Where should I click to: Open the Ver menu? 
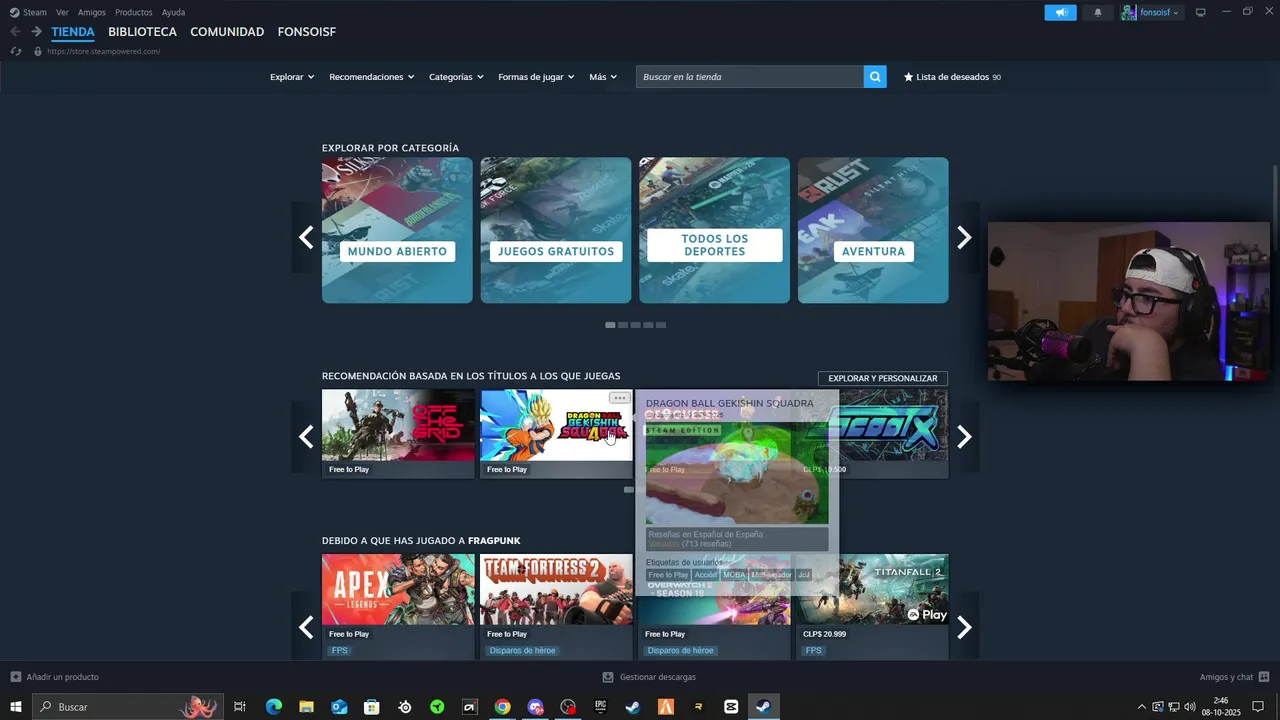[62, 12]
